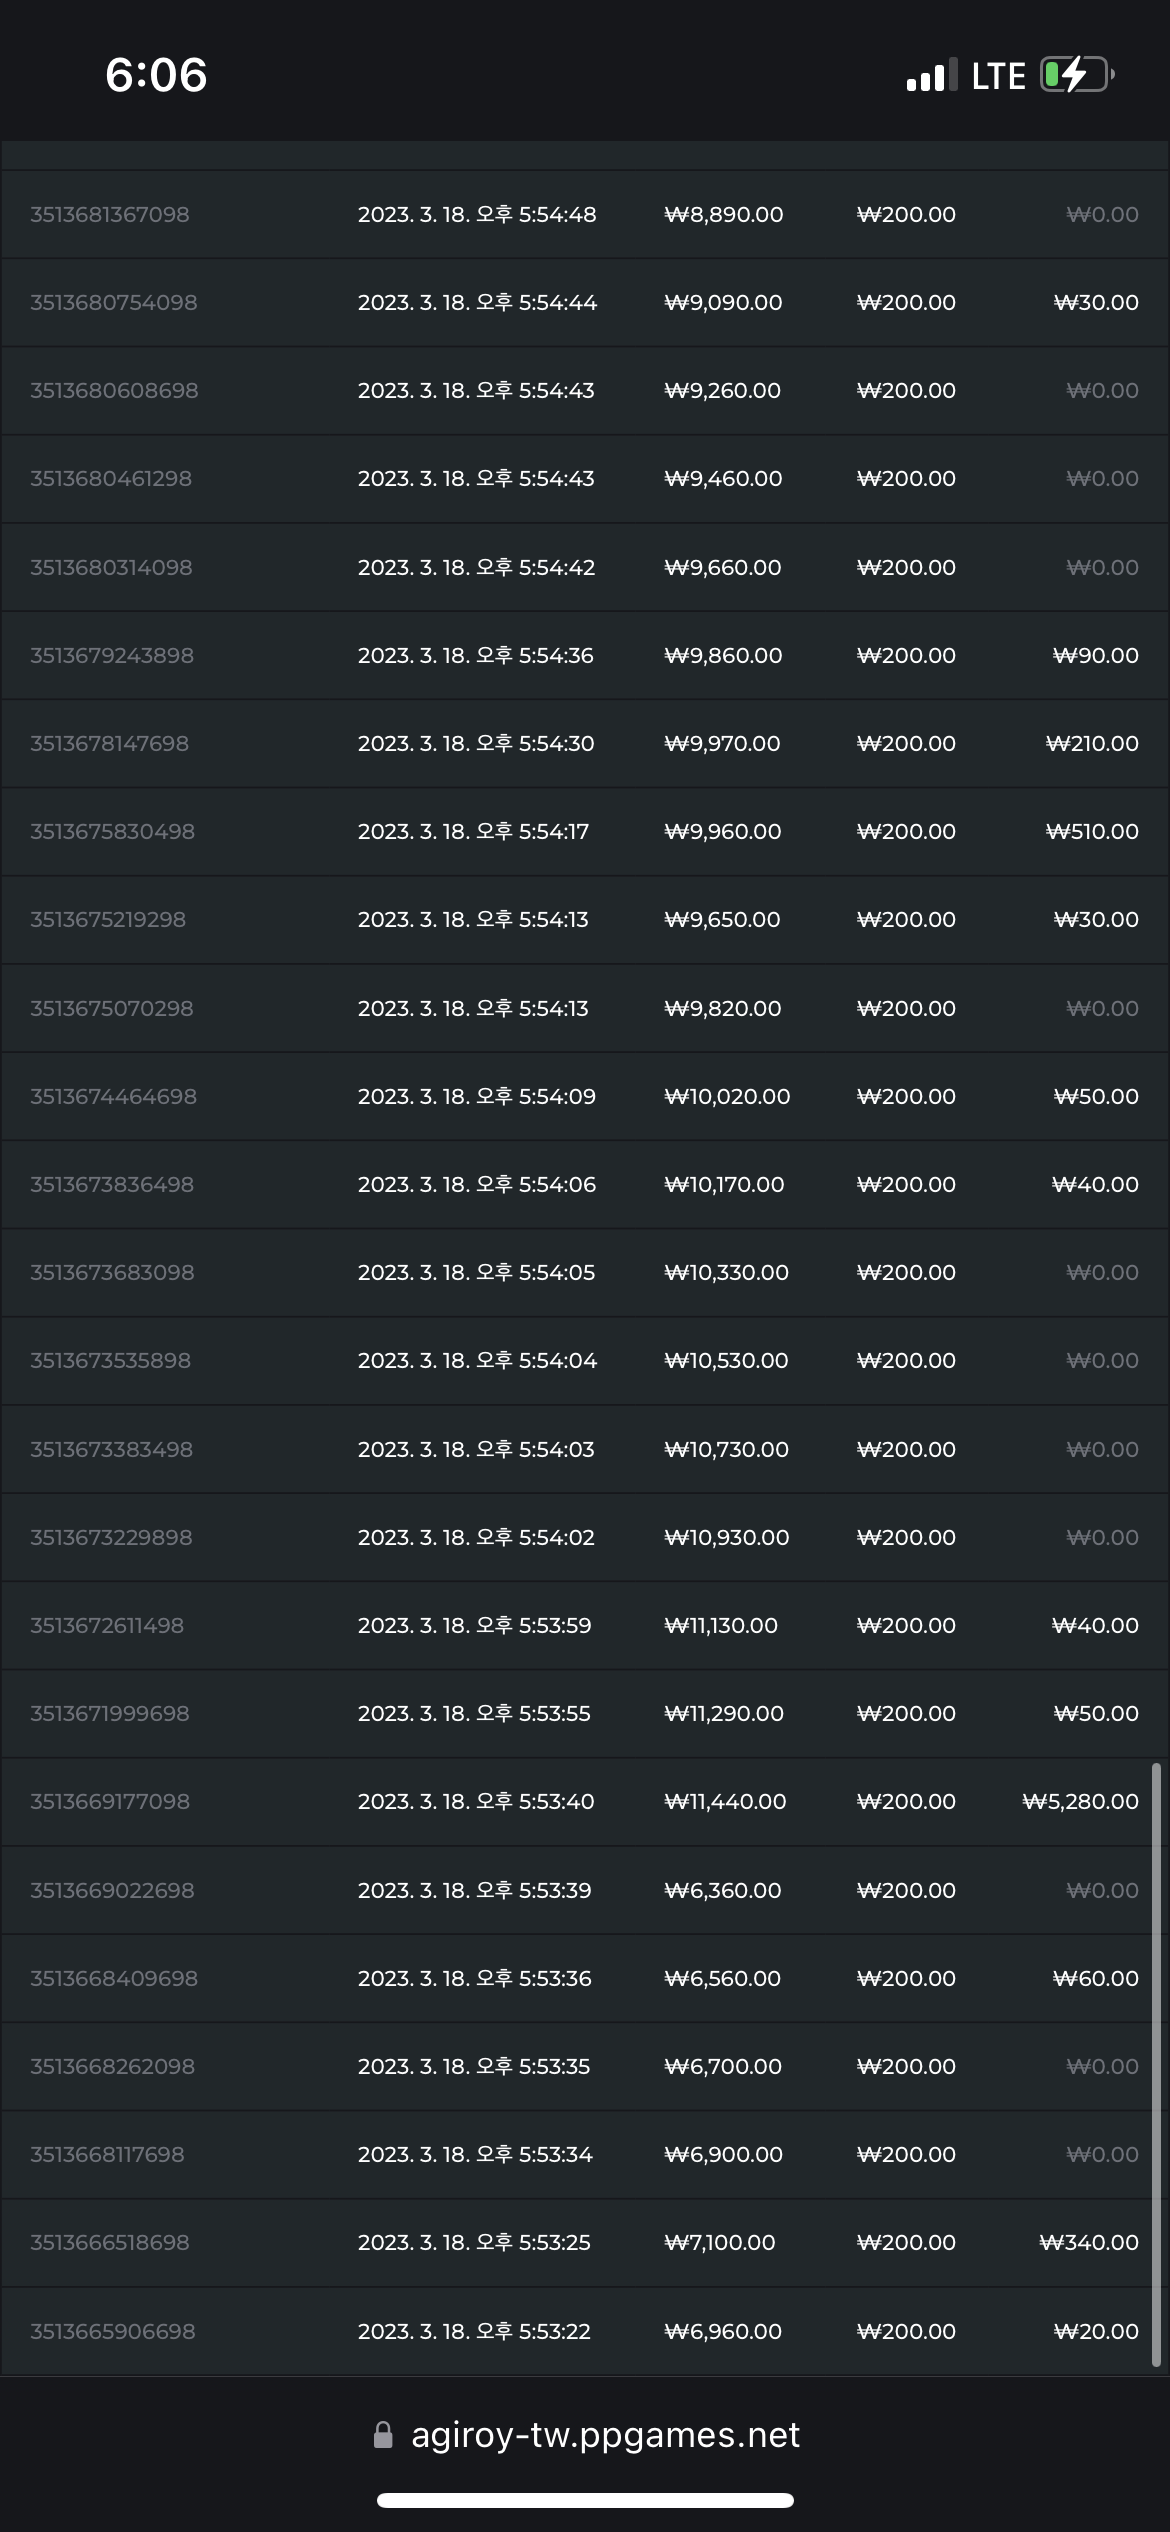Select the row timestamped 5:54:17
The image size is (1170, 2532).
pos(585,832)
